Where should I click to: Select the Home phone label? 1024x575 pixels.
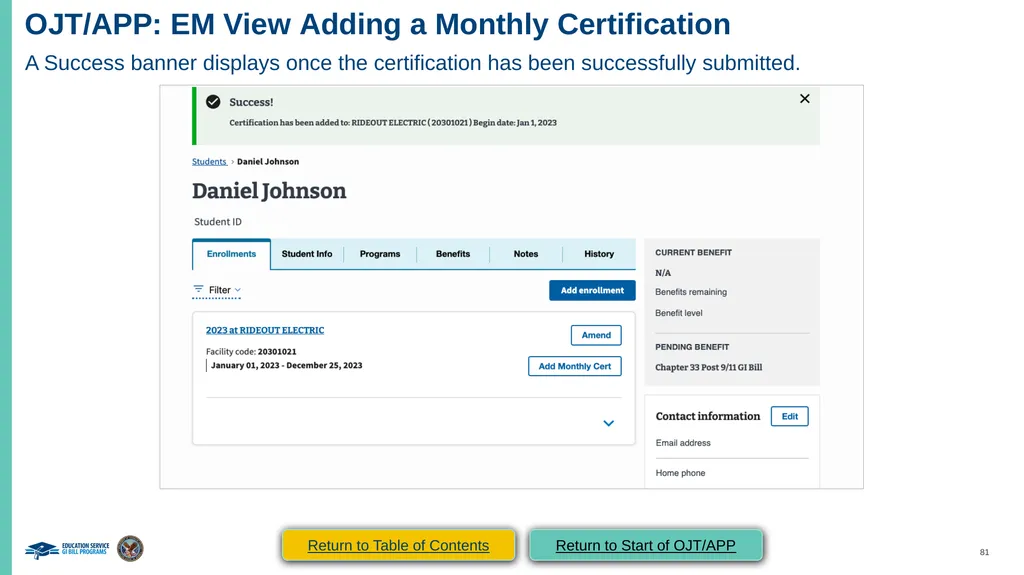(680, 473)
